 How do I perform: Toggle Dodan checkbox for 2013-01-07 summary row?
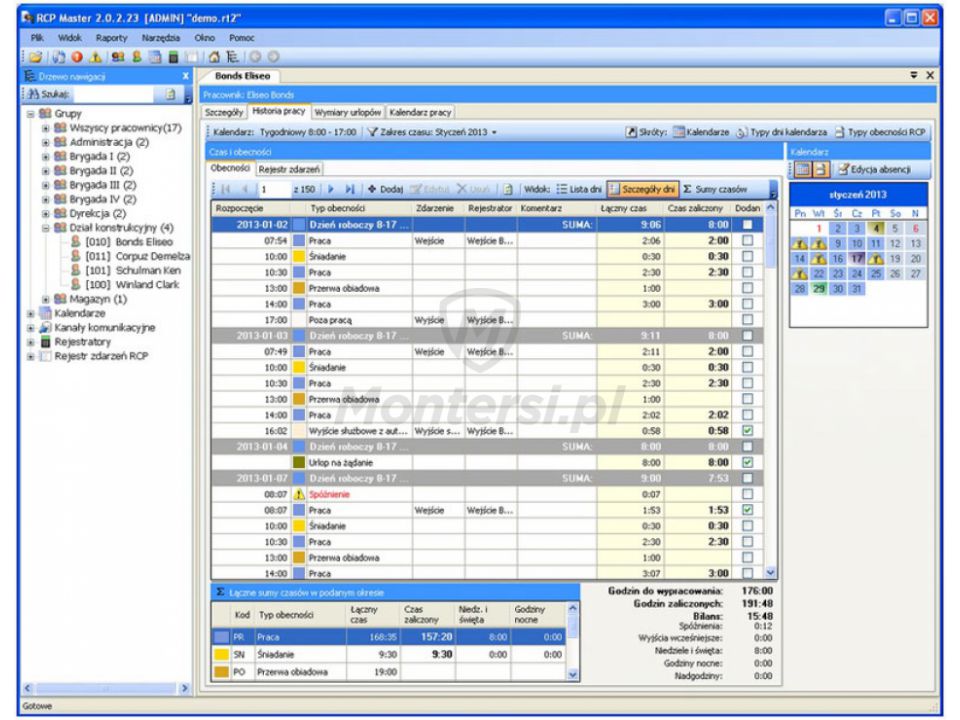click(748, 479)
